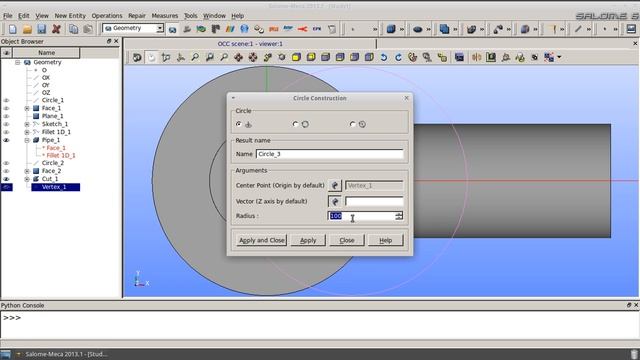Expand the Face_1 tree node under Geometry
This screenshot has height=360, width=640.
27,108
